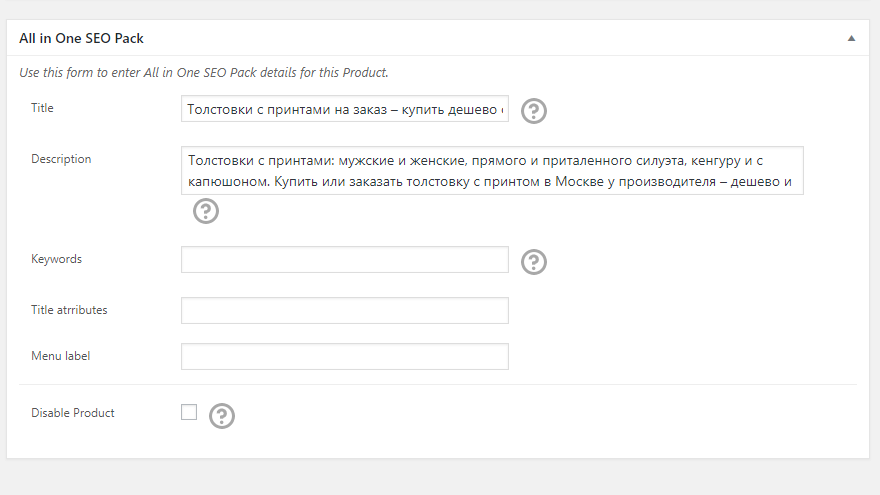This screenshot has height=495, width=880.
Task: Show help for the Keywords field
Action: click(x=534, y=261)
